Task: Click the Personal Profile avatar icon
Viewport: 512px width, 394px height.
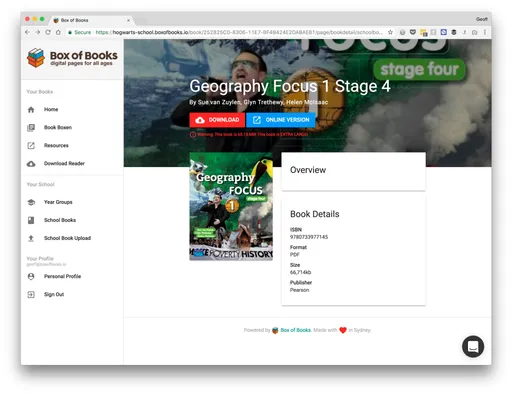Action: pyautogui.click(x=31, y=276)
